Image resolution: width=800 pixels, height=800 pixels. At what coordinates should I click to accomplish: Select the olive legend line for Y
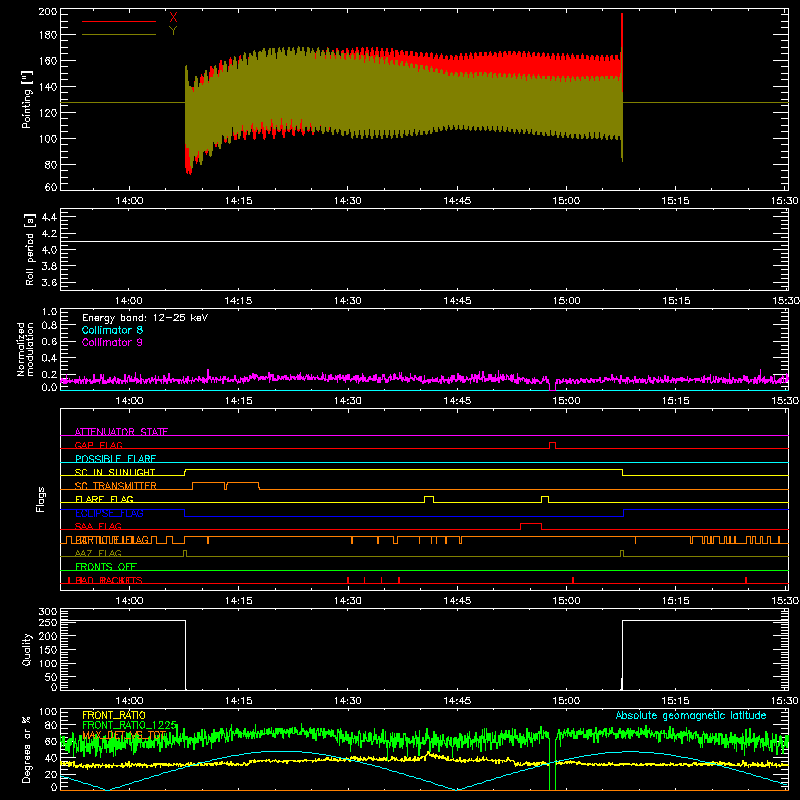click(x=119, y=35)
